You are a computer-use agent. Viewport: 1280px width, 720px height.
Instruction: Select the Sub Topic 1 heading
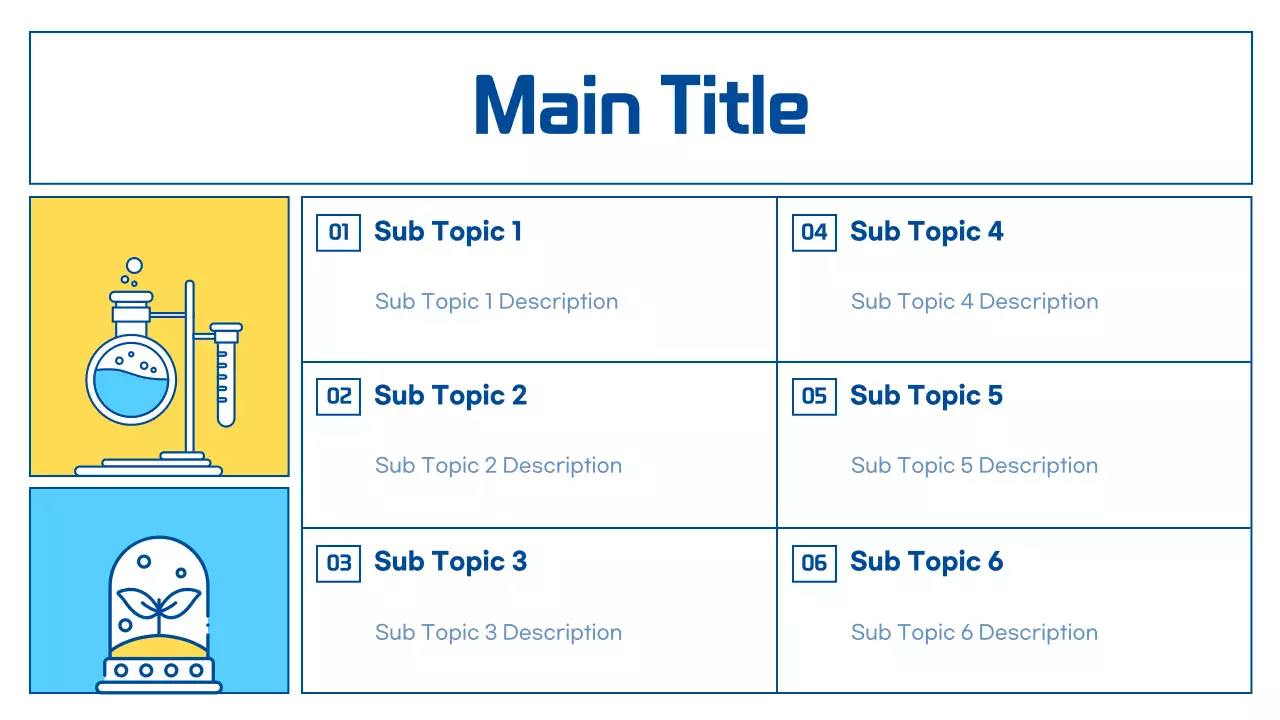pos(448,232)
